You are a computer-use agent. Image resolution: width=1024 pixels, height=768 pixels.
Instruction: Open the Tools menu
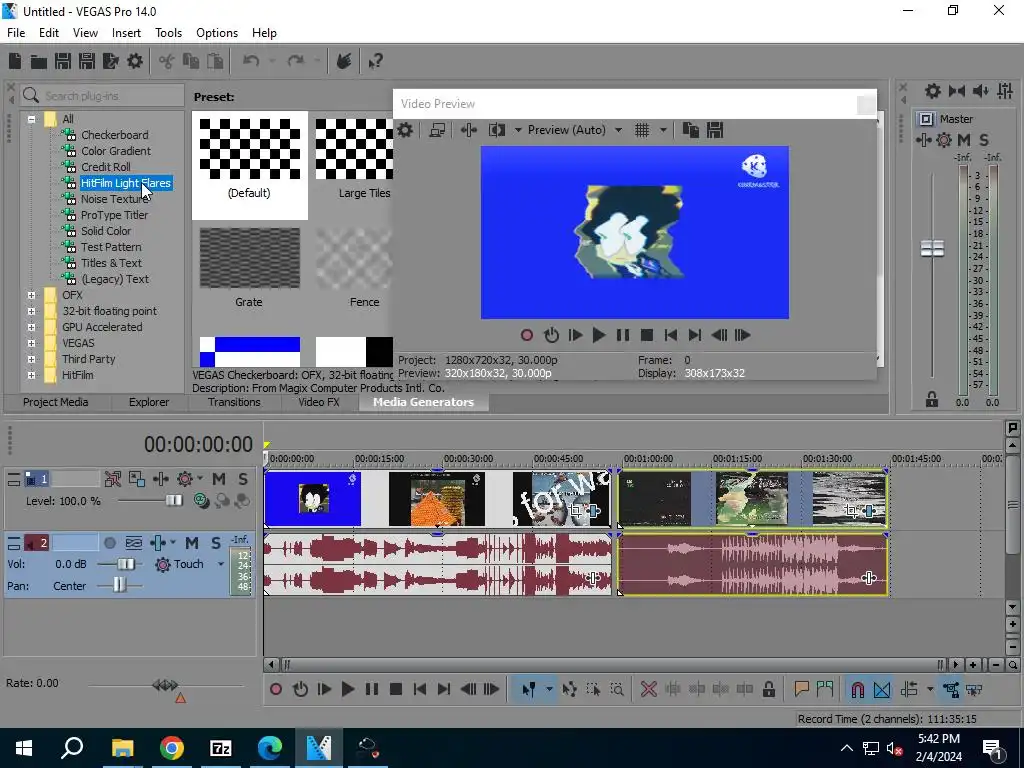168,33
